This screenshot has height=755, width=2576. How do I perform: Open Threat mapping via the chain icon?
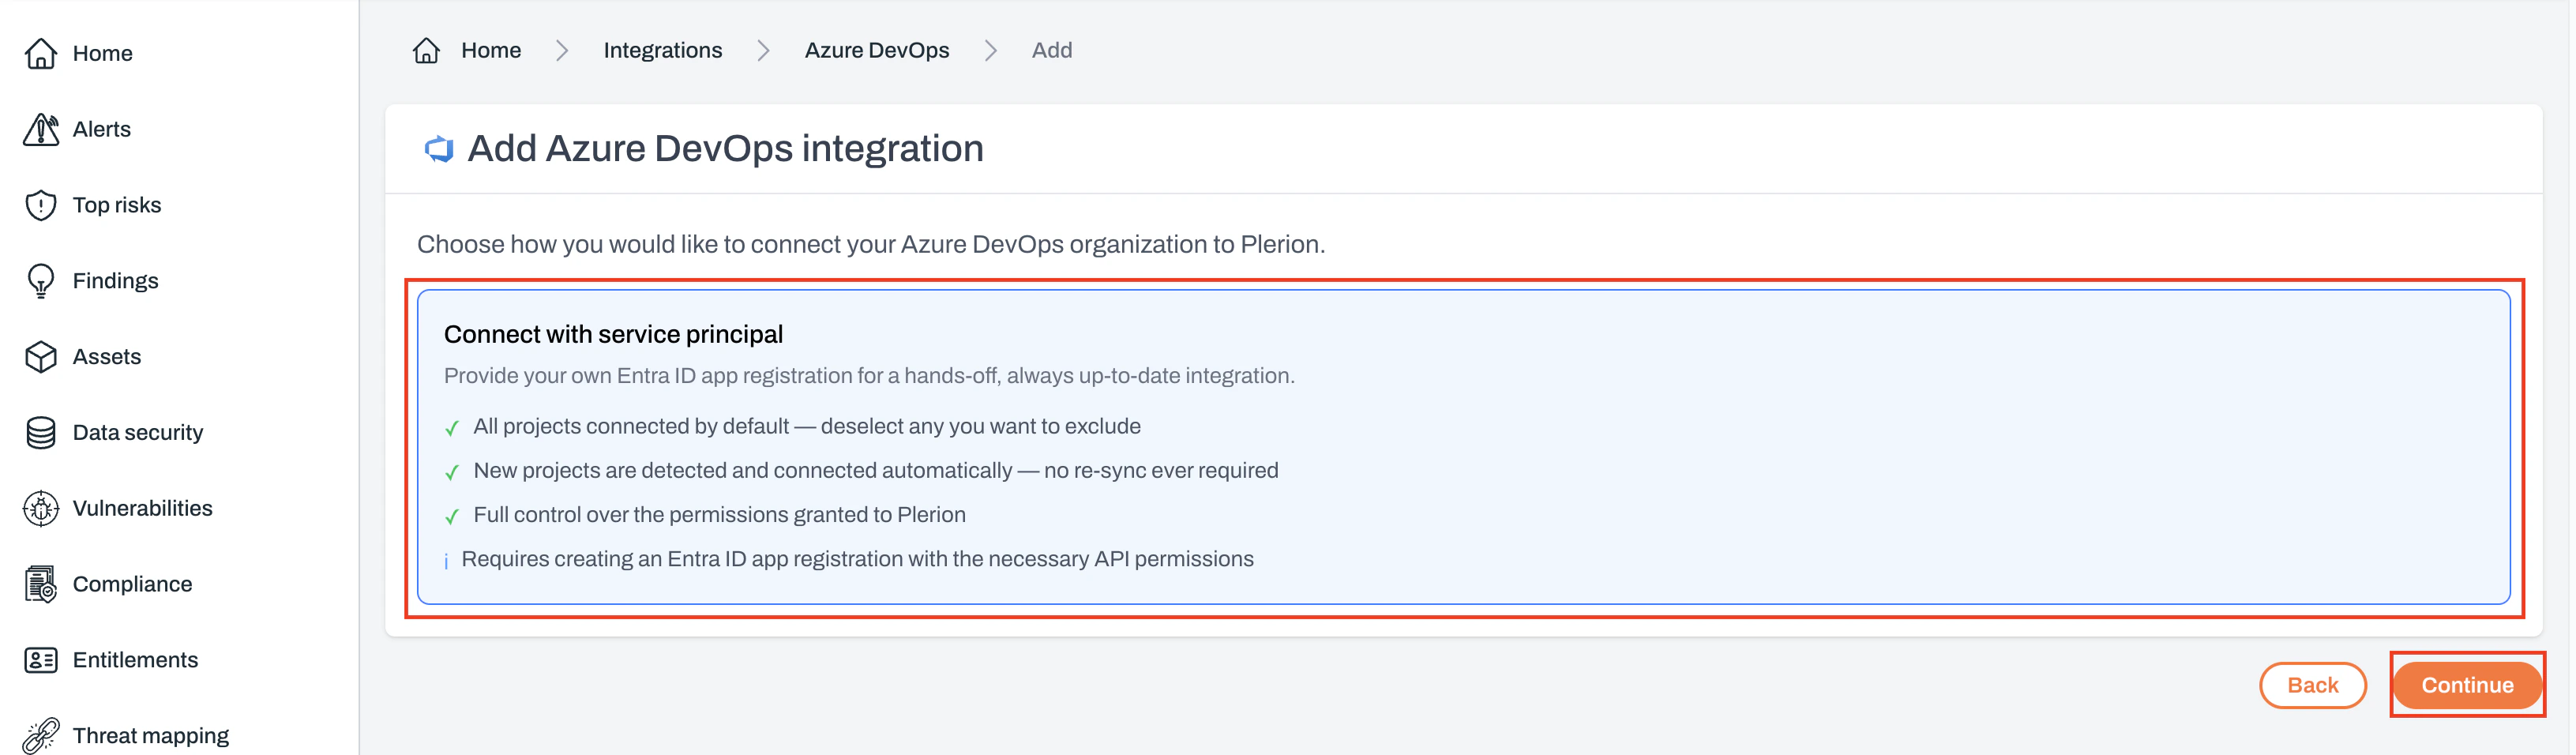[40, 735]
